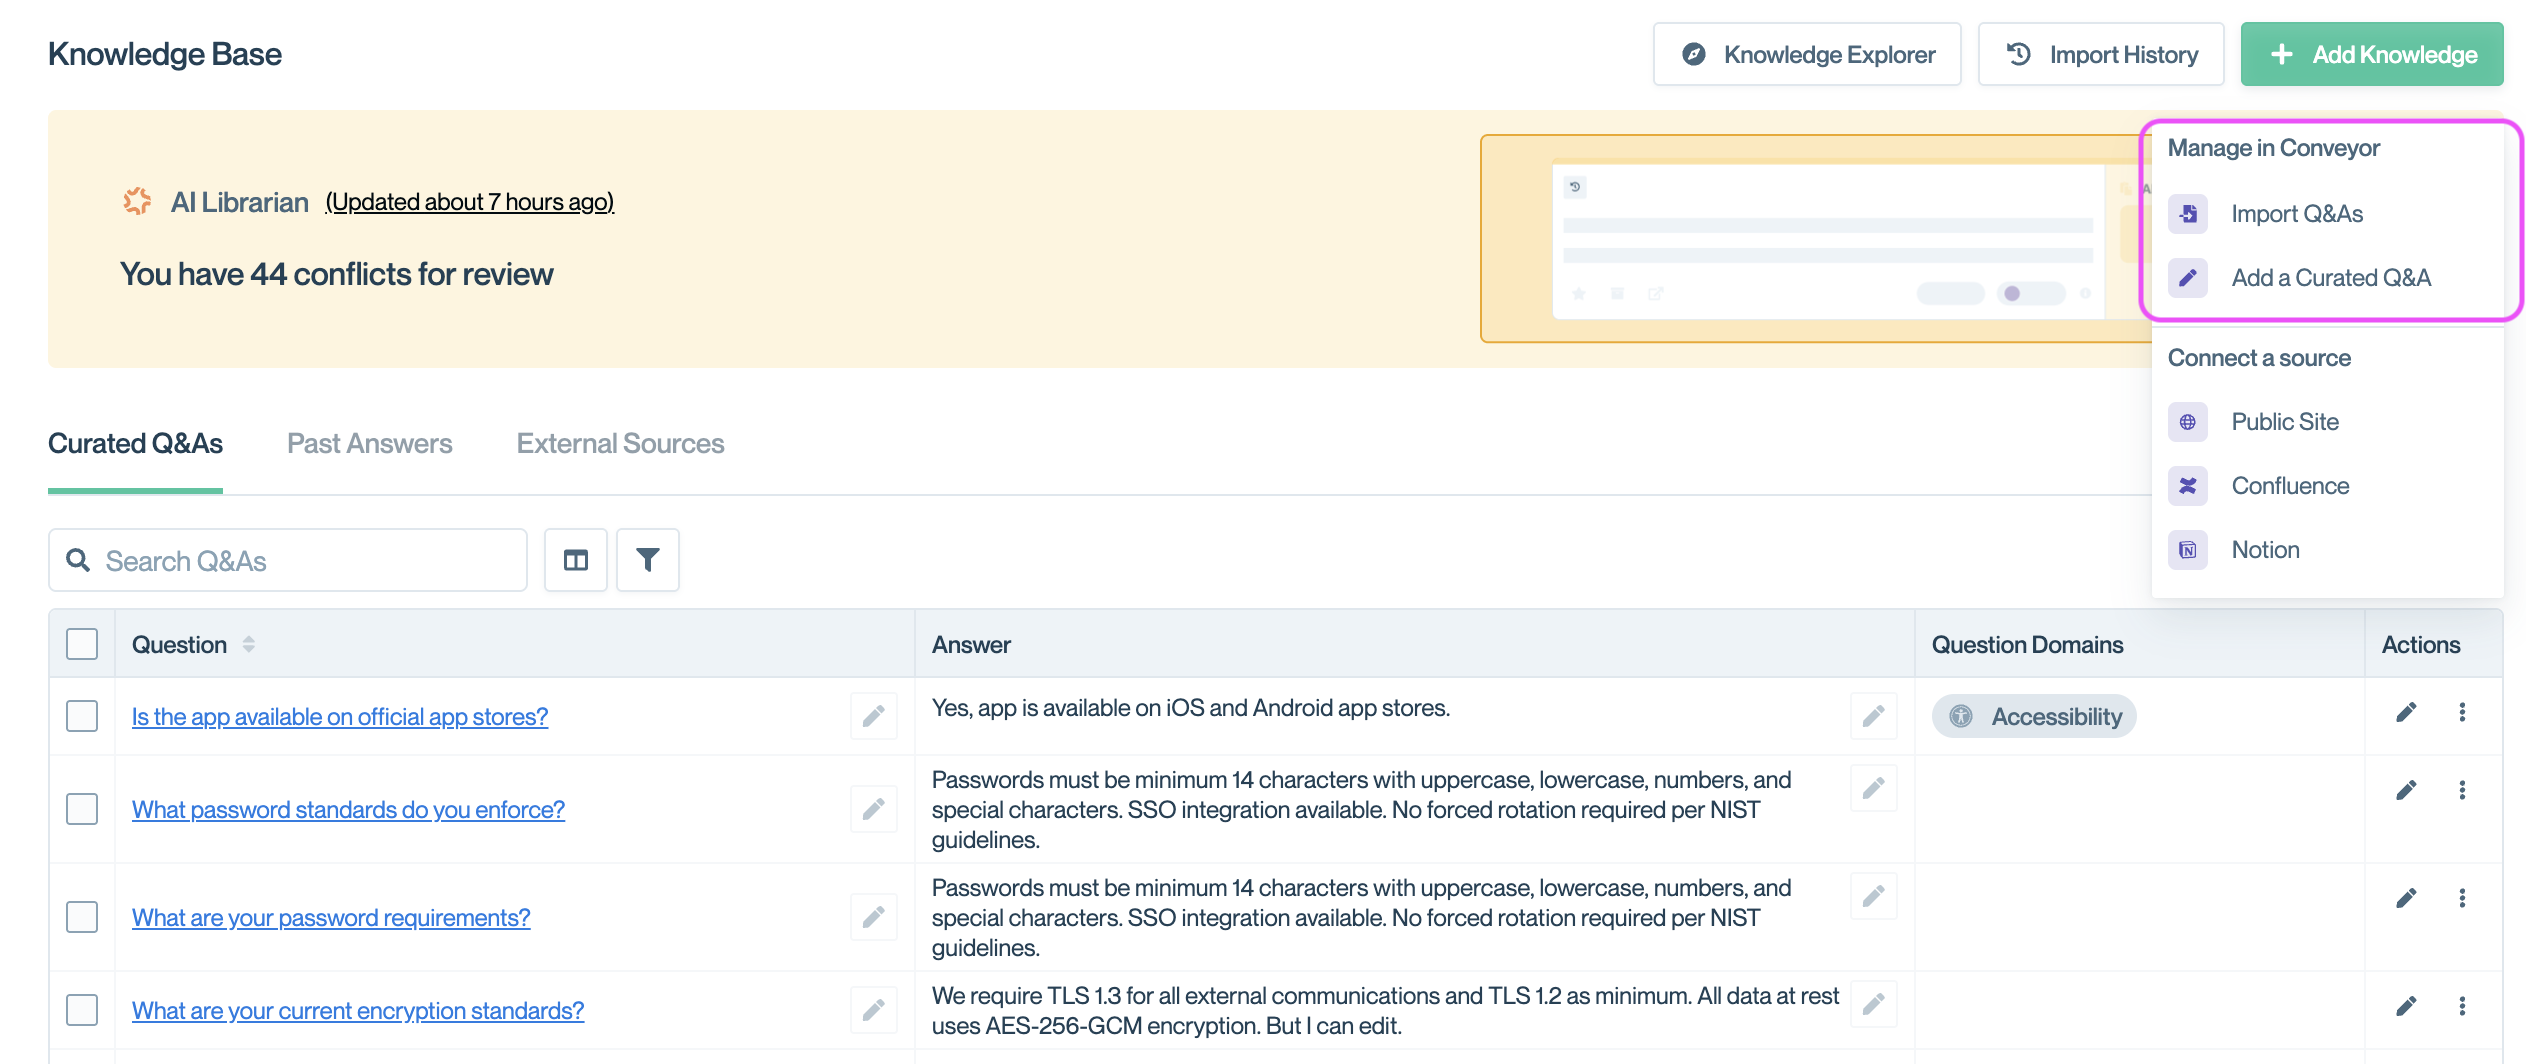2526x1064 pixels.
Task: Open 'What password standards do you enforce?'
Action: pyautogui.click(x=348, y=810)
